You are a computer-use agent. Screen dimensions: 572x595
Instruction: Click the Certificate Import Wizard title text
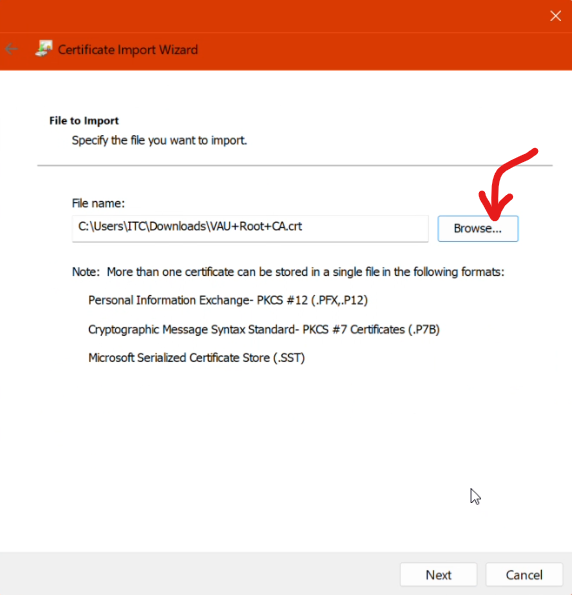[128, 50]
